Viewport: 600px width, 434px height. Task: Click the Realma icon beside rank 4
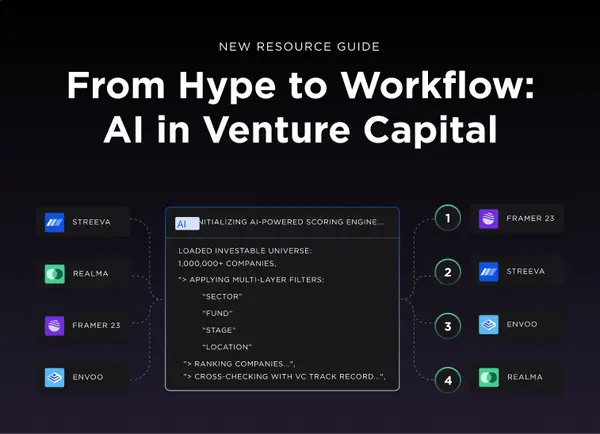click(489, 377)
